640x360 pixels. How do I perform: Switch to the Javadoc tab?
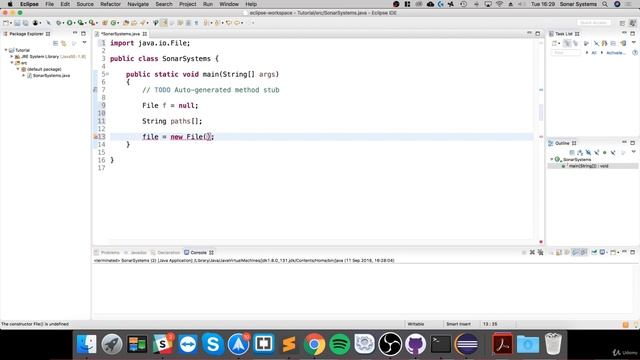[136, 253]
